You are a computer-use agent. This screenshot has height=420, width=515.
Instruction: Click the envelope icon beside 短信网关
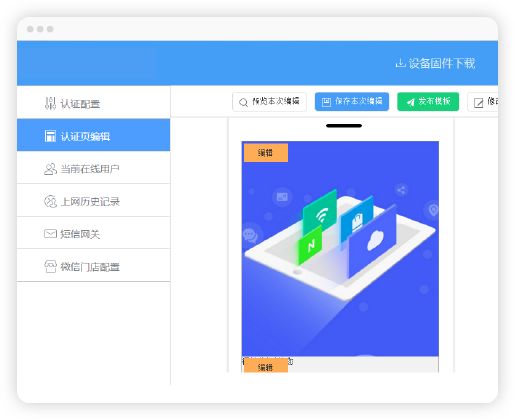coord(50,233)
